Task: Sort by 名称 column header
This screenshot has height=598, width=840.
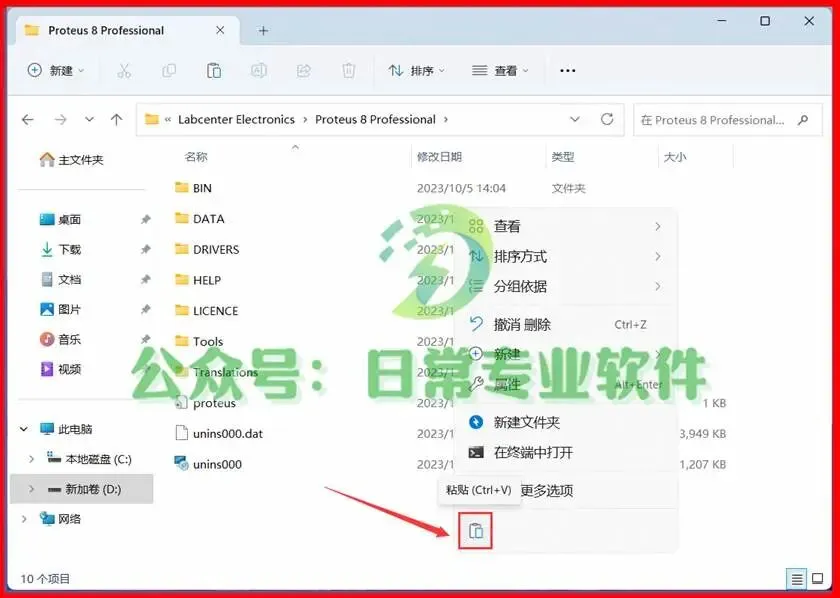Action: (196, 156)
